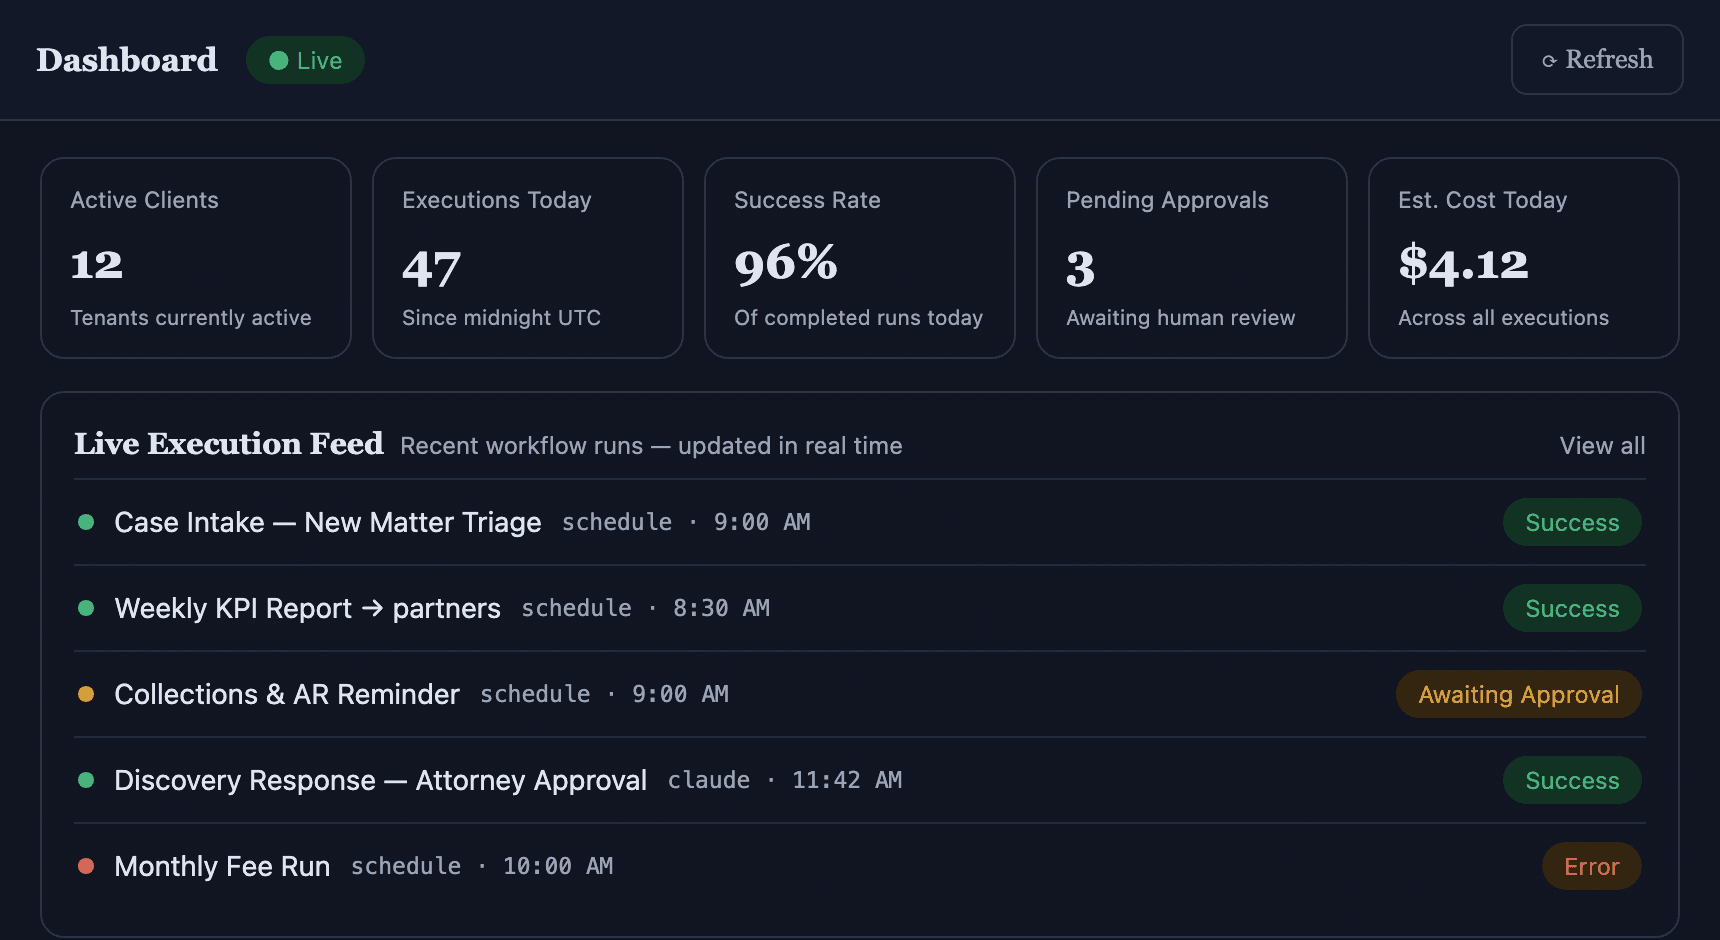
Task: Click the Refresh button
Action: [1597, 60]
